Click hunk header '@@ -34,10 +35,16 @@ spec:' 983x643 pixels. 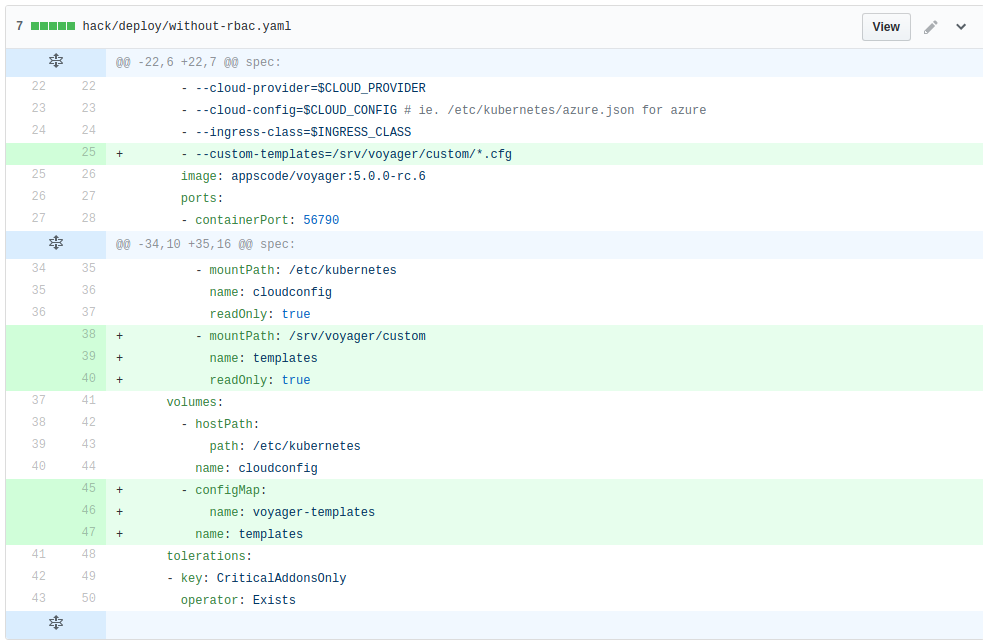pyautogui.click(x=206, y=244)
